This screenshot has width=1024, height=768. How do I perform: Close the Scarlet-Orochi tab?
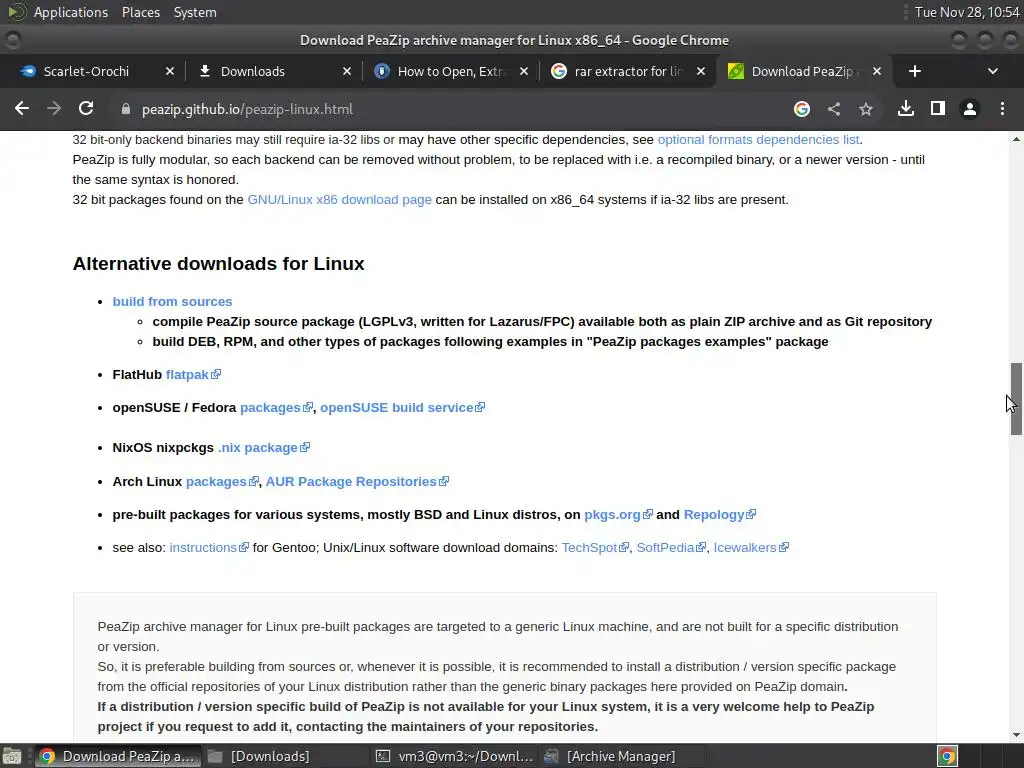[x=170, y=71]
